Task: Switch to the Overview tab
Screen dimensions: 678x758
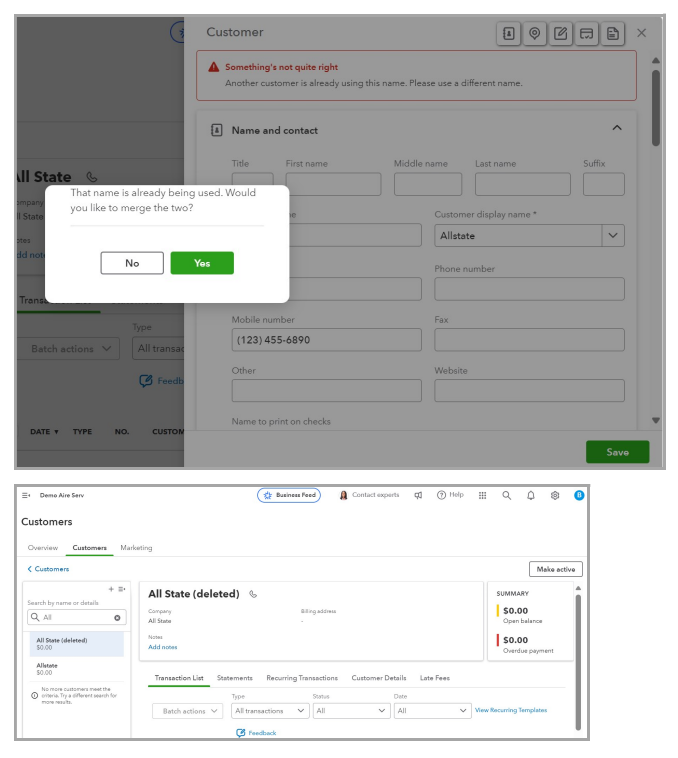Action: click(43, 548)
